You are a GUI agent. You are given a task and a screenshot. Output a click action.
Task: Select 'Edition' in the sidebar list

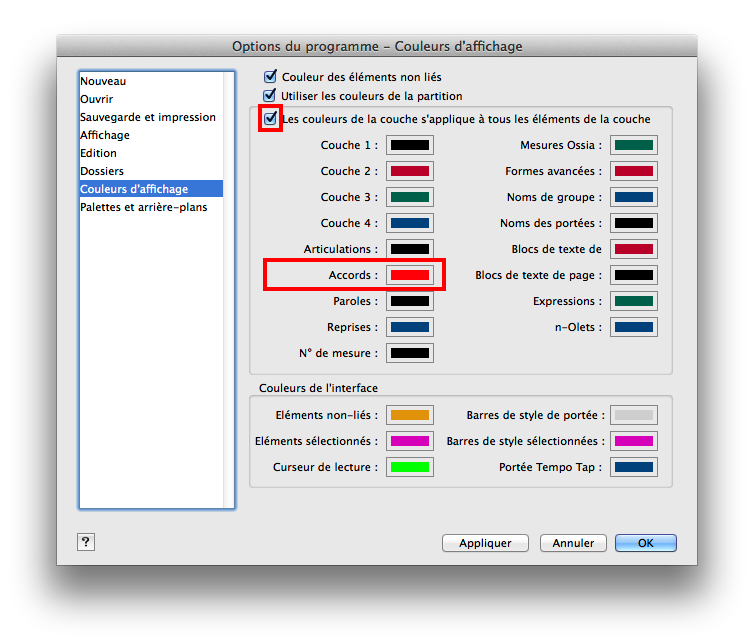tap(99, 153)
